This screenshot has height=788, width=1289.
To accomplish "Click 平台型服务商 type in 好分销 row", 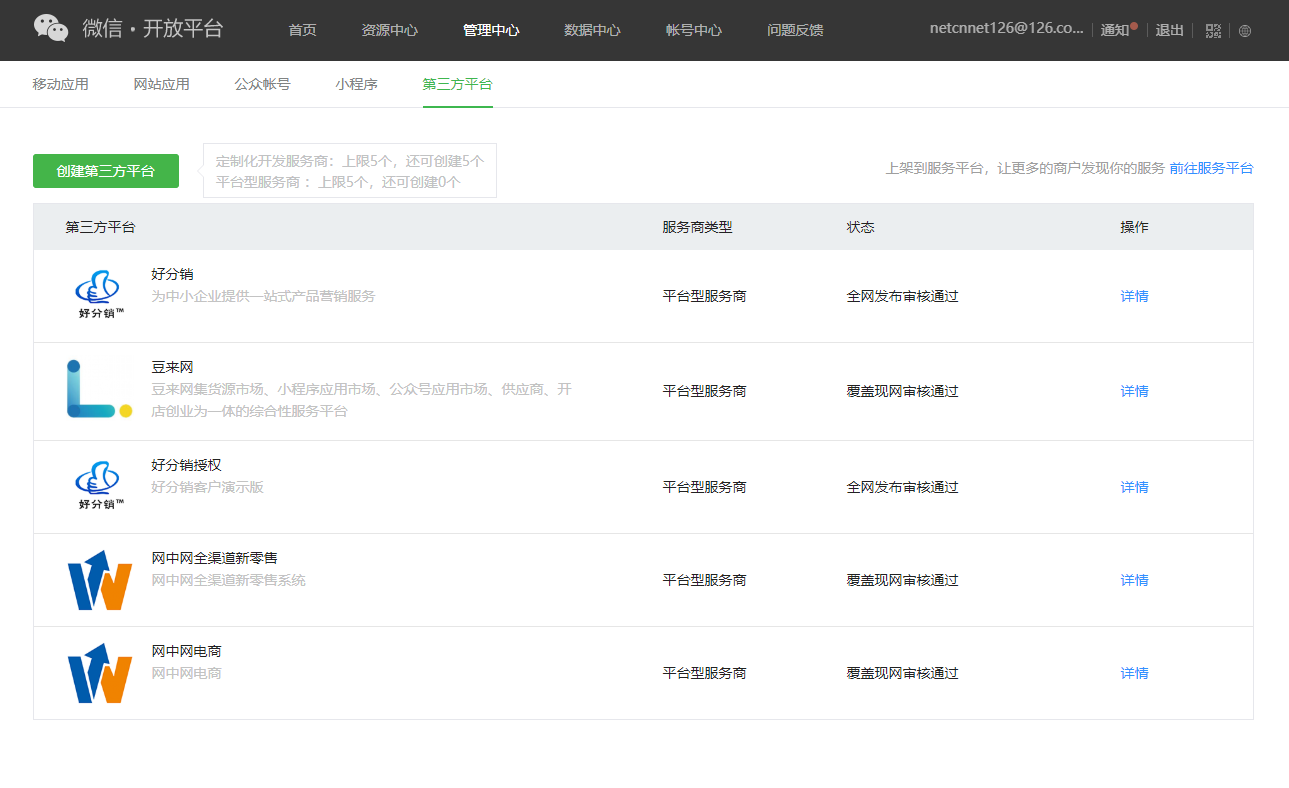I will point(704,296).
